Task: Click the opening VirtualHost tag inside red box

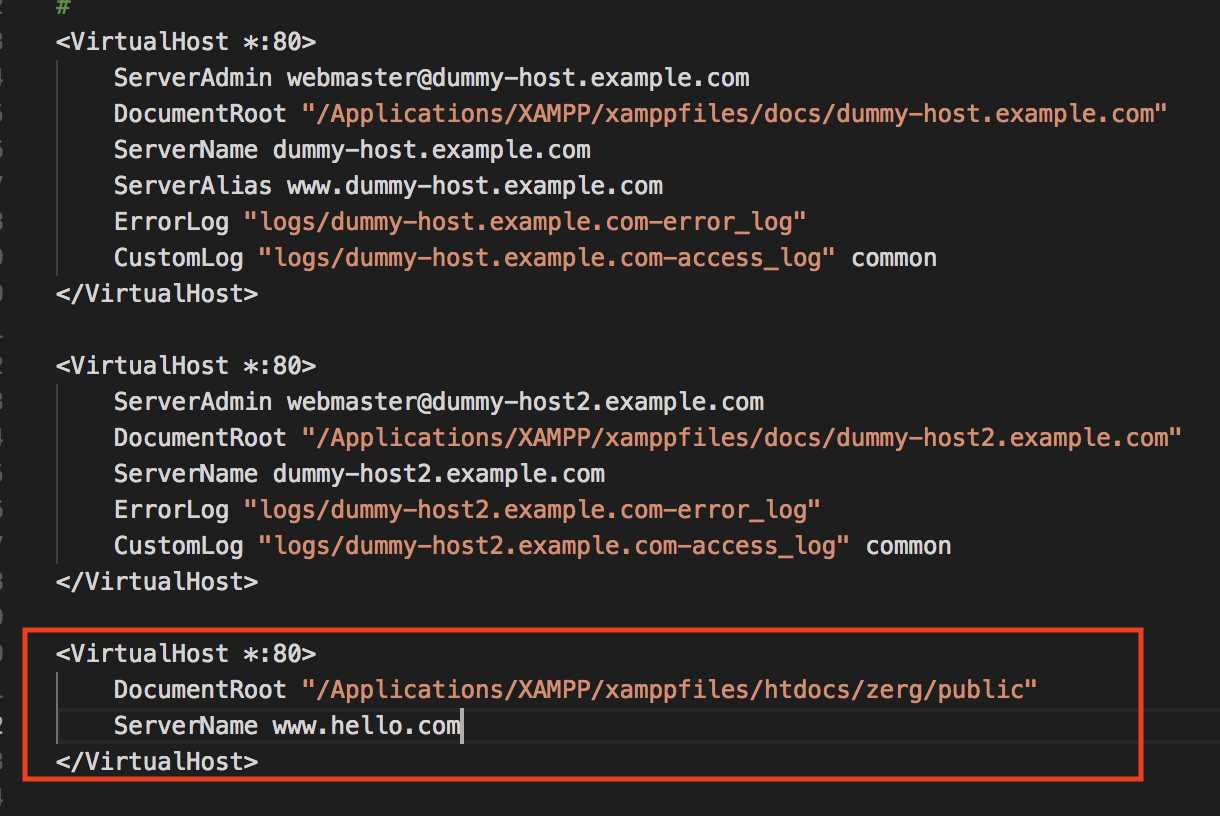Action: click(186, 654)
